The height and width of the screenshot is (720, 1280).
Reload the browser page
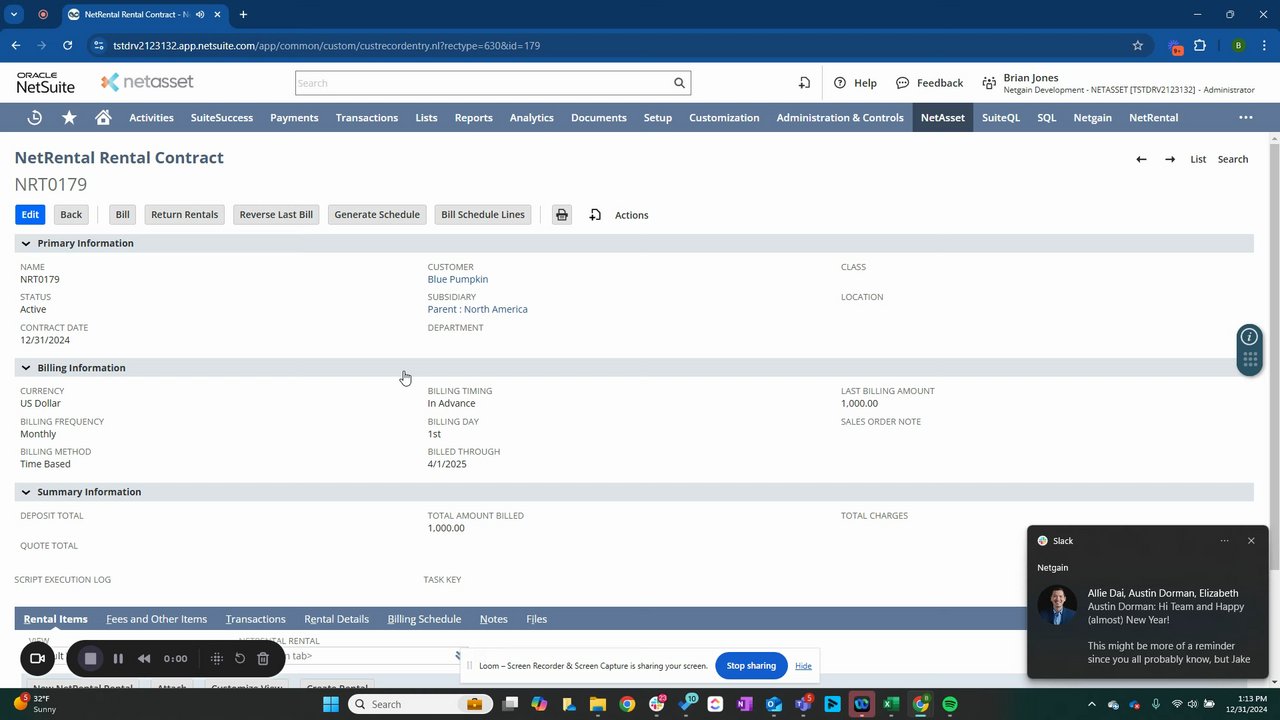[67, 45]
